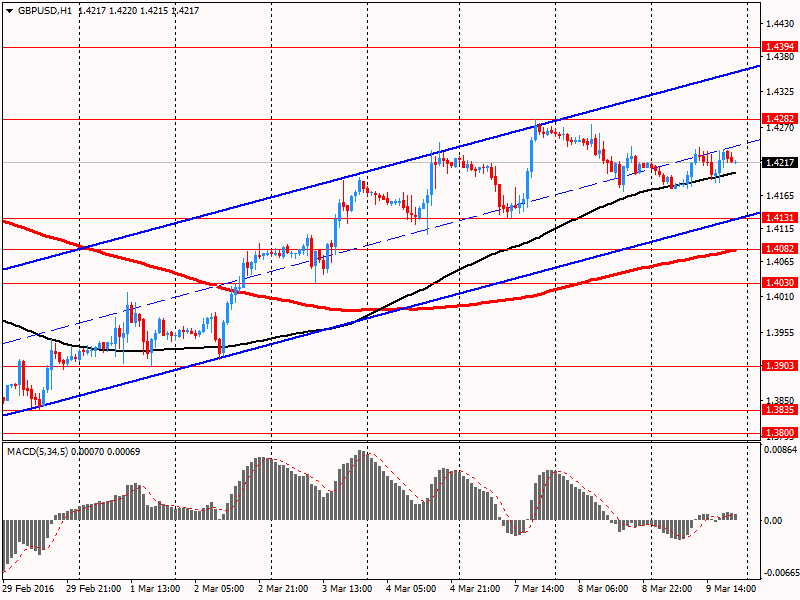Select the current price tag 1.4217

pos(780,163)
